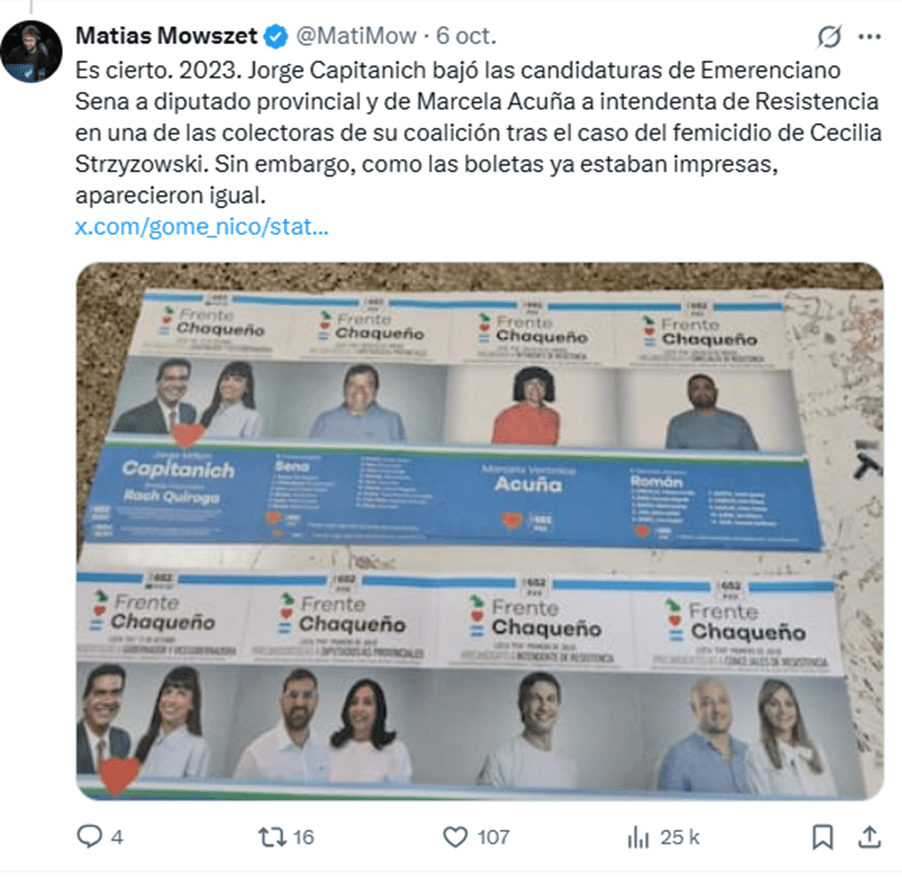Click the 16 reposts count
Image resolution: width=902 pixels, height=891 pixels.
304,837
